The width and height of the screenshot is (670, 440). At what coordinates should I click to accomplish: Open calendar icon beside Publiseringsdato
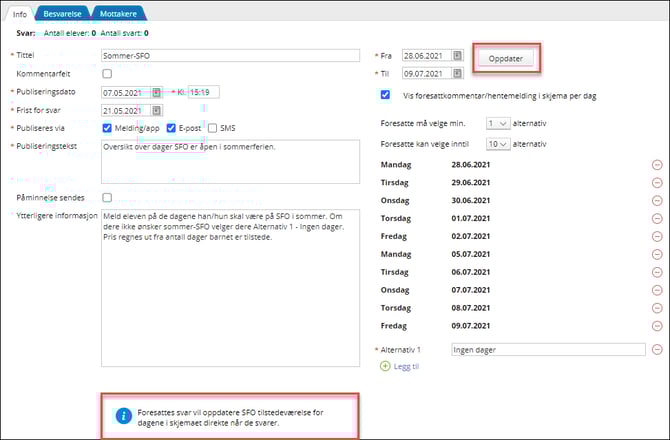tap(157, 92)
